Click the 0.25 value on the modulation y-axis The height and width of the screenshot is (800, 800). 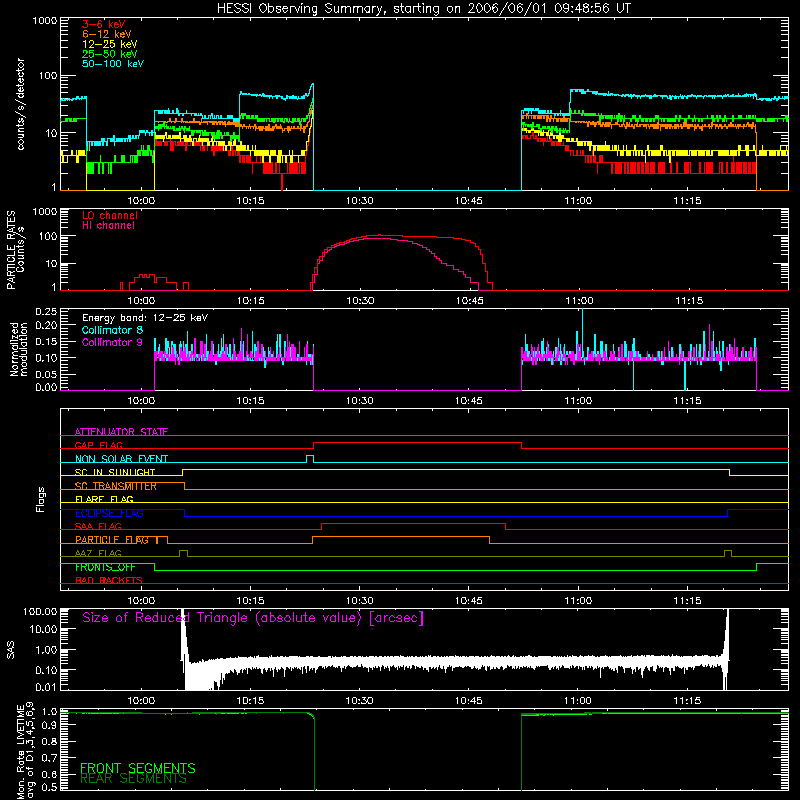[46, 312]
